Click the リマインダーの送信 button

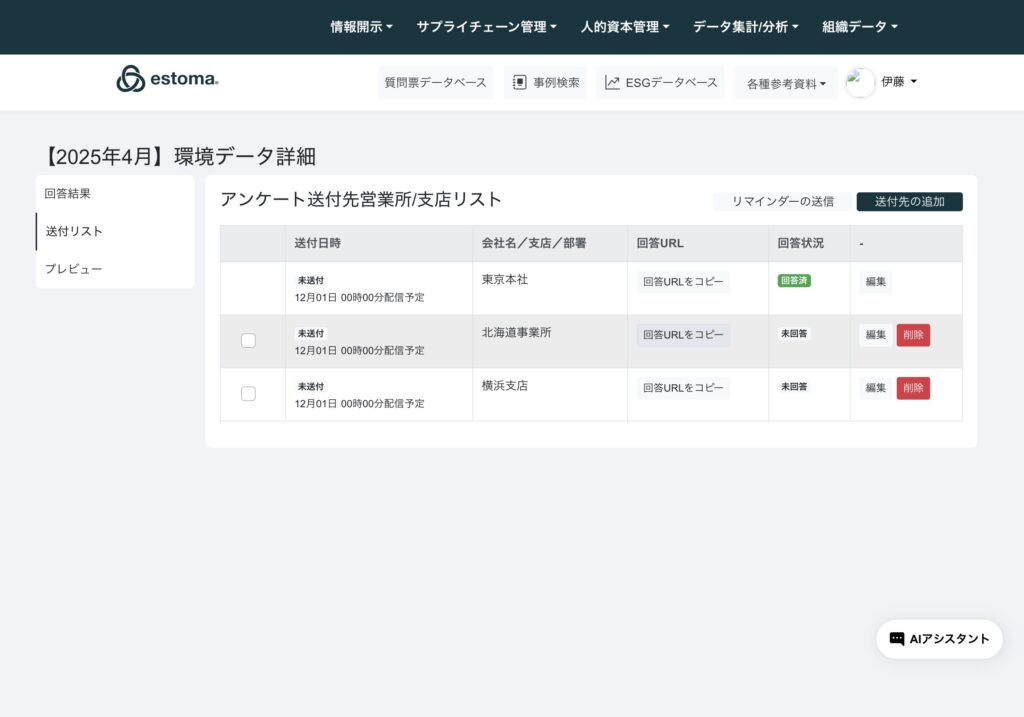(782, 202)
